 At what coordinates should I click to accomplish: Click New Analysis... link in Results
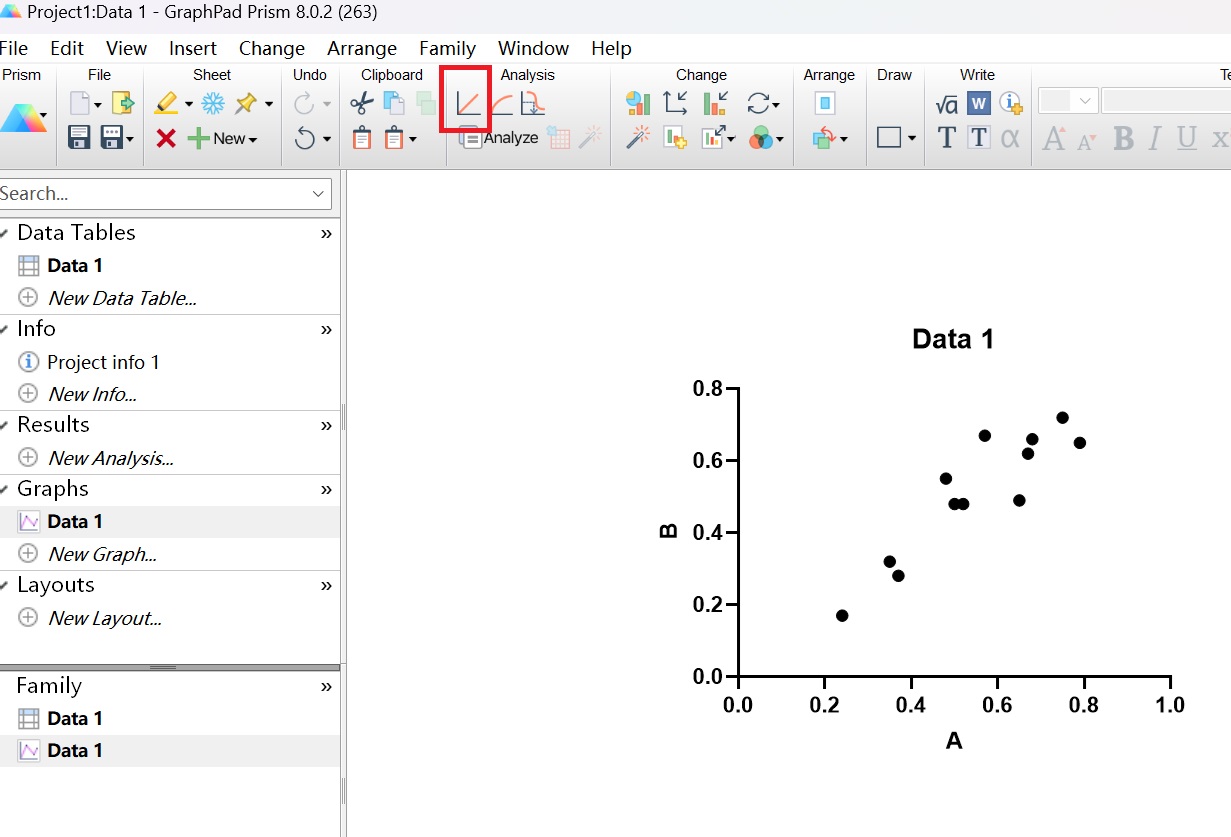tap(110, 458)
